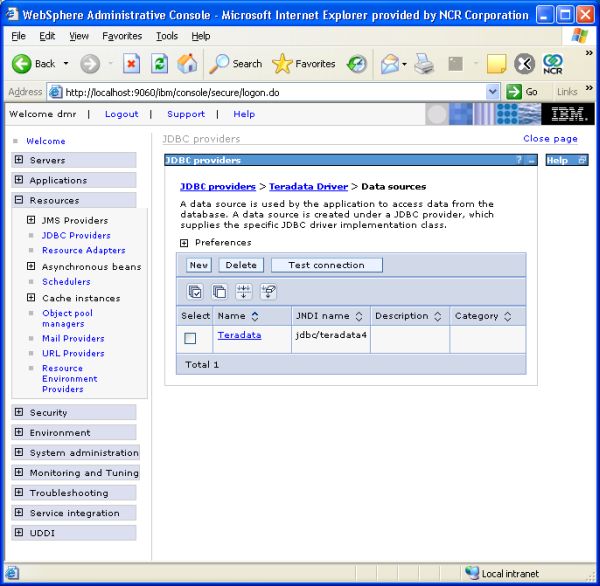Screen dimensions: 600x586
Task: Click the Print icon in toolbar
Action: [424, 64]
